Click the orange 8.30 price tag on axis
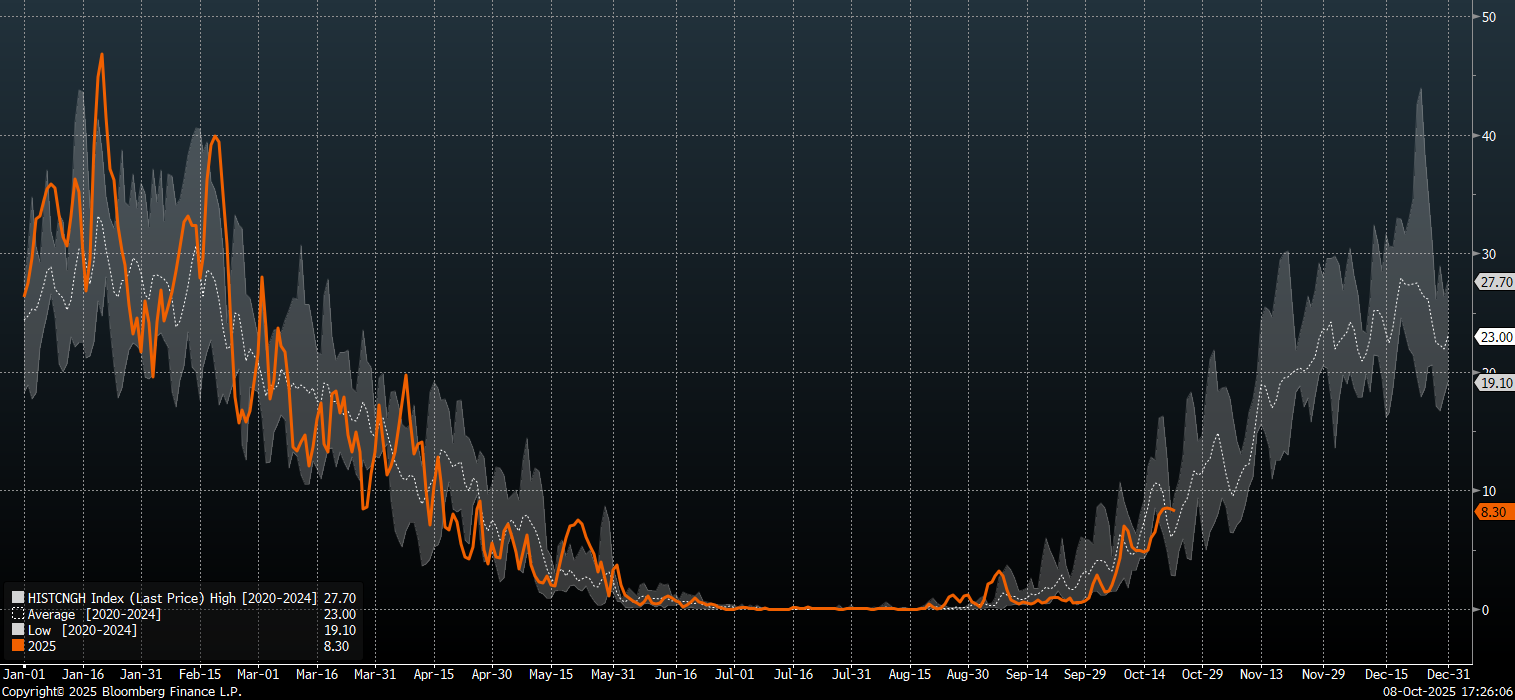The width and height of the screenshot is (1515, 700). pos(1495,512)
